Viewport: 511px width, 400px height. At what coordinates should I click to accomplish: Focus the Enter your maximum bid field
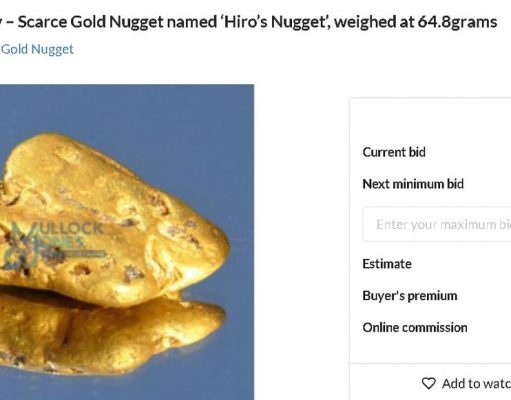[437, 224]
